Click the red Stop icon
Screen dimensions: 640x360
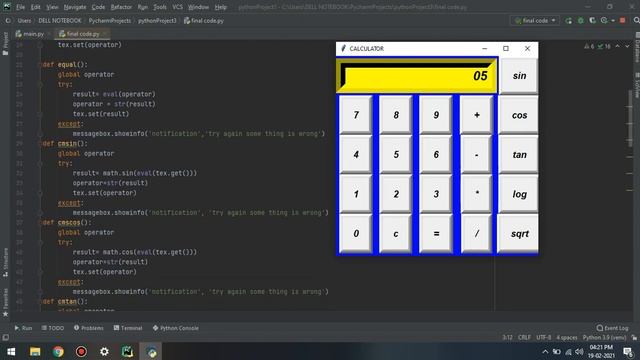[x=622, y=20]
